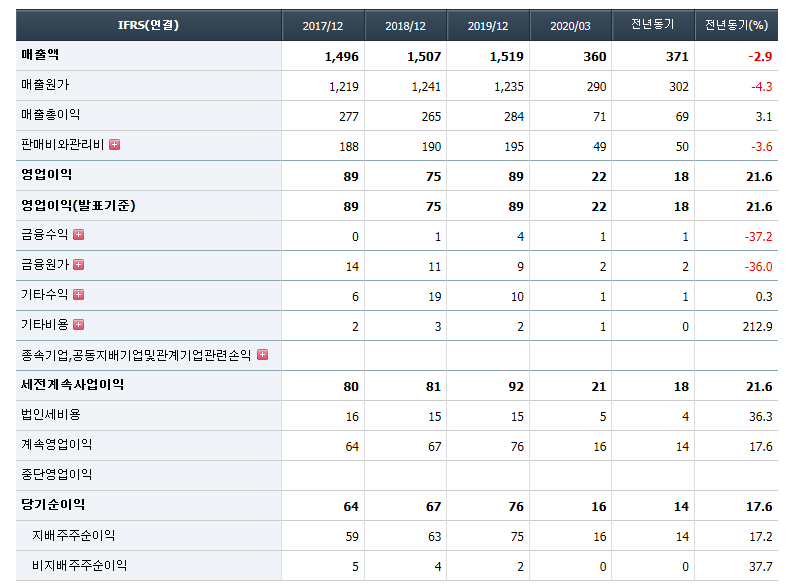Click the 매출원가 value 1,219

(344, 87)
